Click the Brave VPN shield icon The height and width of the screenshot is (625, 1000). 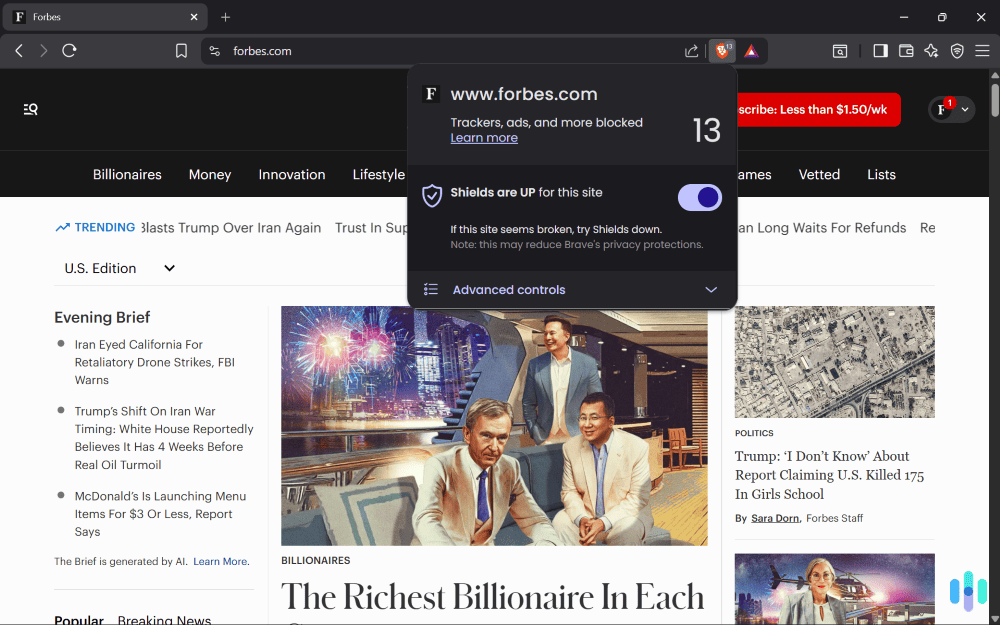[x=957, y=50]
